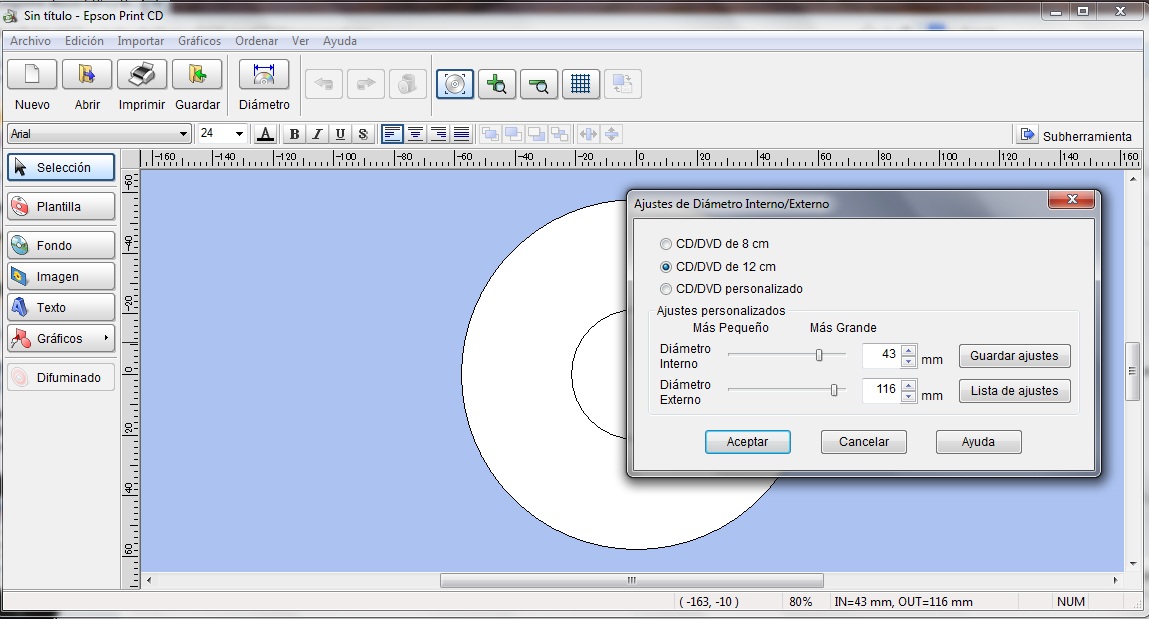Click the zoom out magnifier icon
This screenshot has width=1149, height=619.
coord(539,84)
